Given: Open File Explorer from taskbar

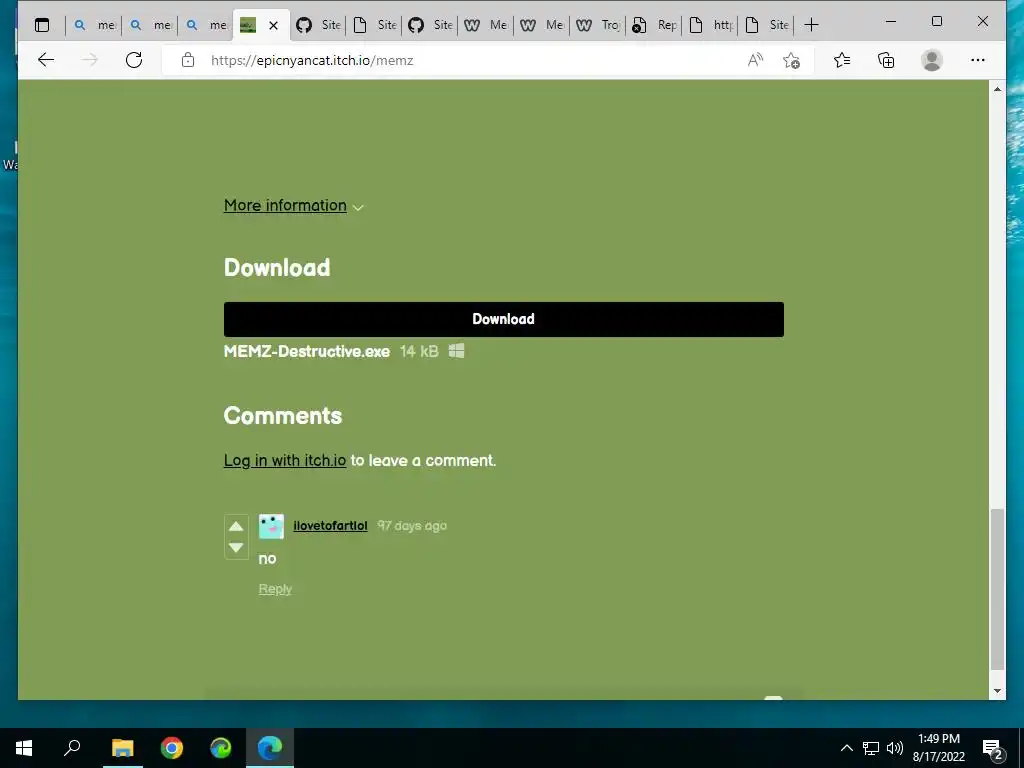Looking at the screenshot, I should pos(122,748).
